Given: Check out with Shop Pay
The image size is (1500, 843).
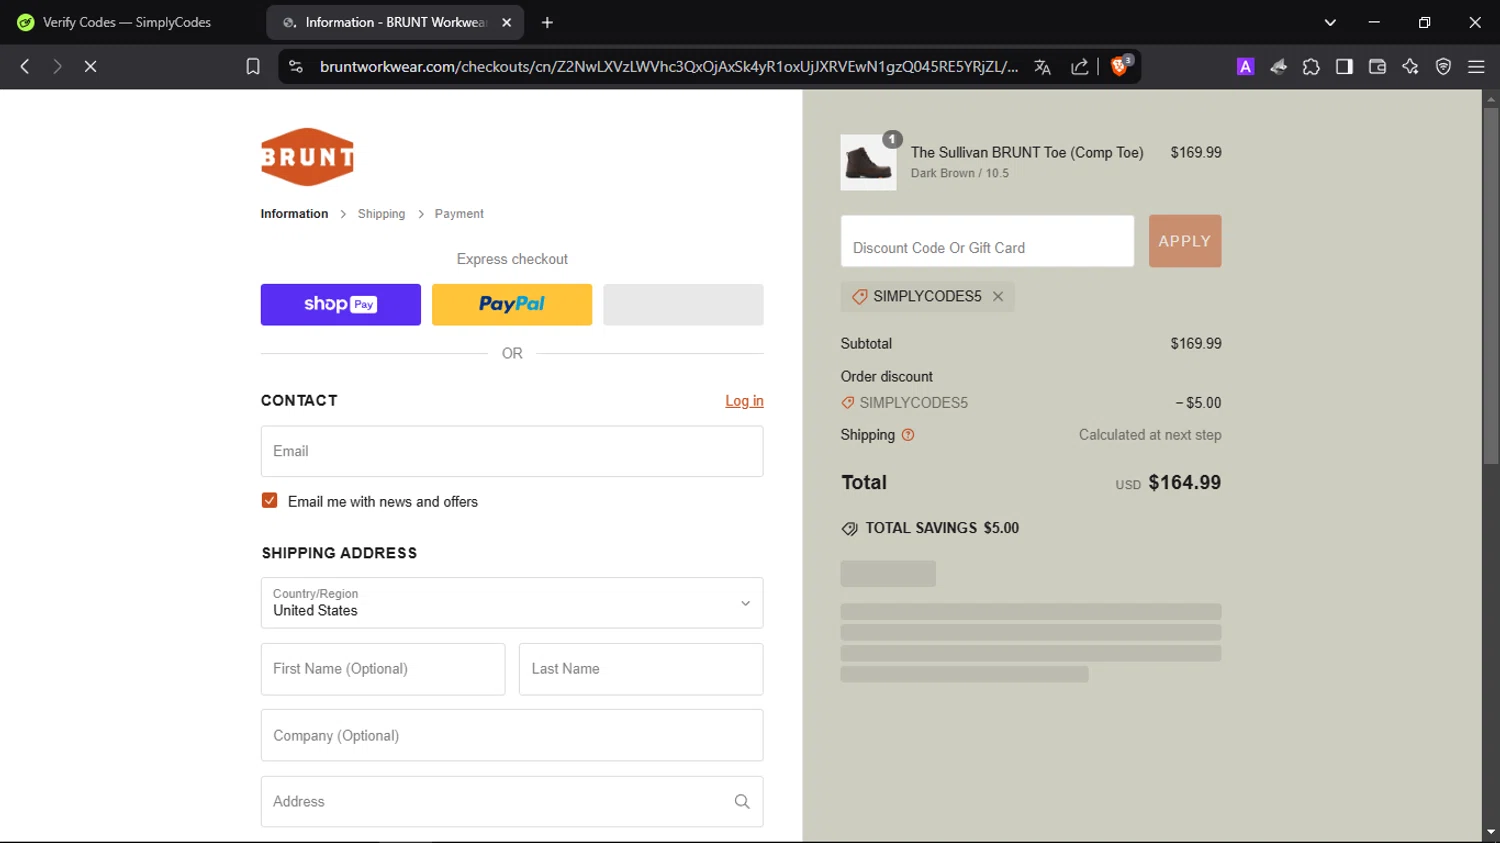Looking at the screenshot, I should coord(341,304).
